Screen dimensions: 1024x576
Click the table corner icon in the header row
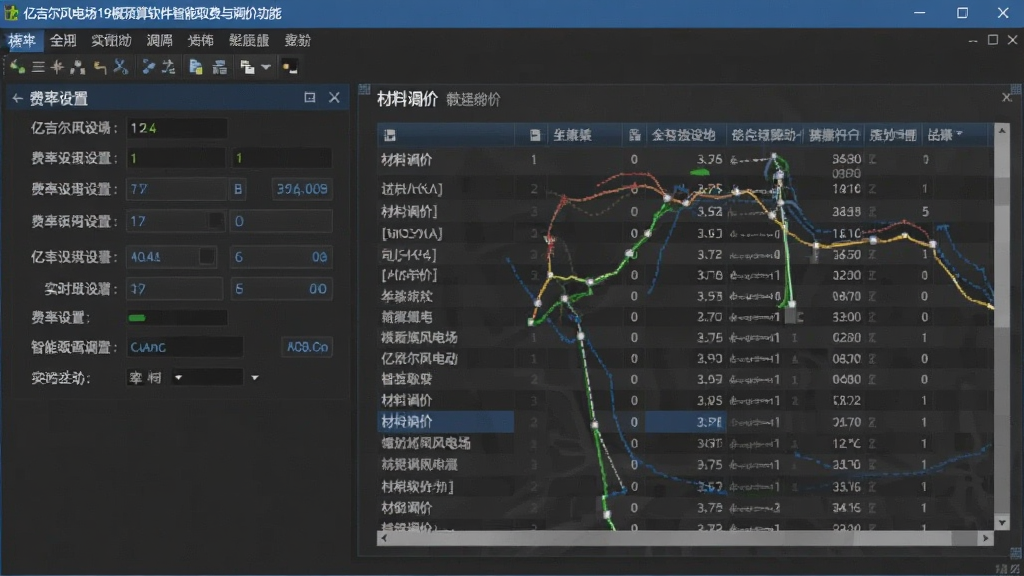[390, 135]
